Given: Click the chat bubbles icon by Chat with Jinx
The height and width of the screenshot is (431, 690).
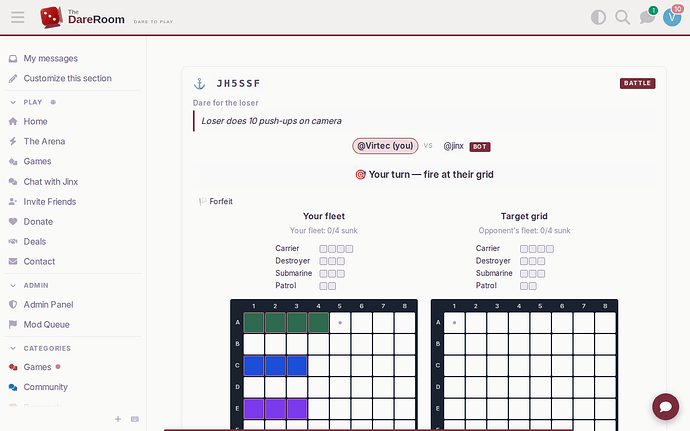Looking at the screenshot, I should point(13,181).
